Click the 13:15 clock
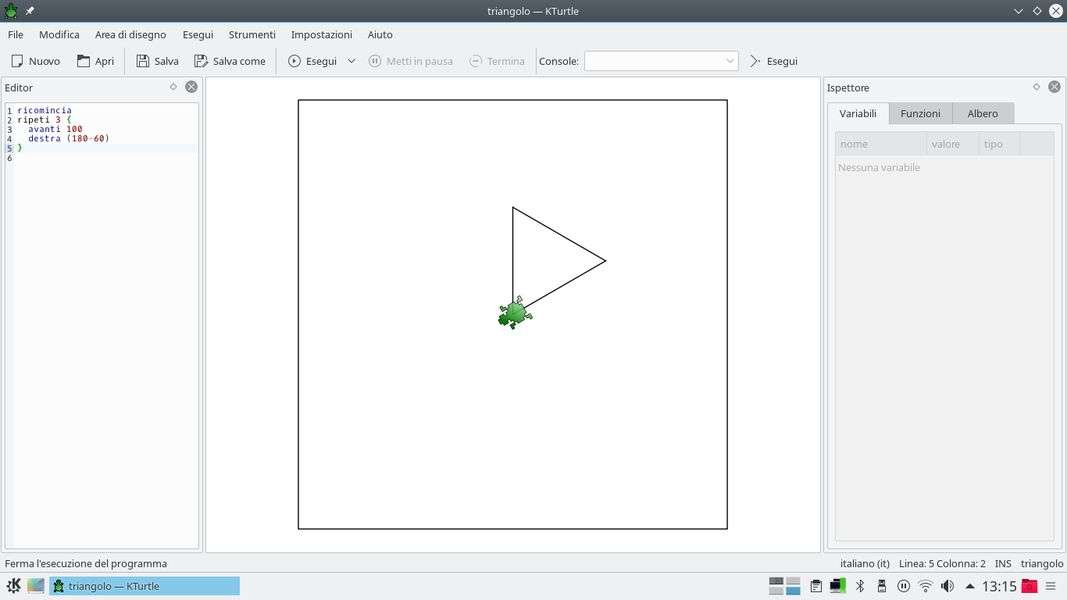The height and width of the screenshot is (600, 1067). [x=999, y=586]
